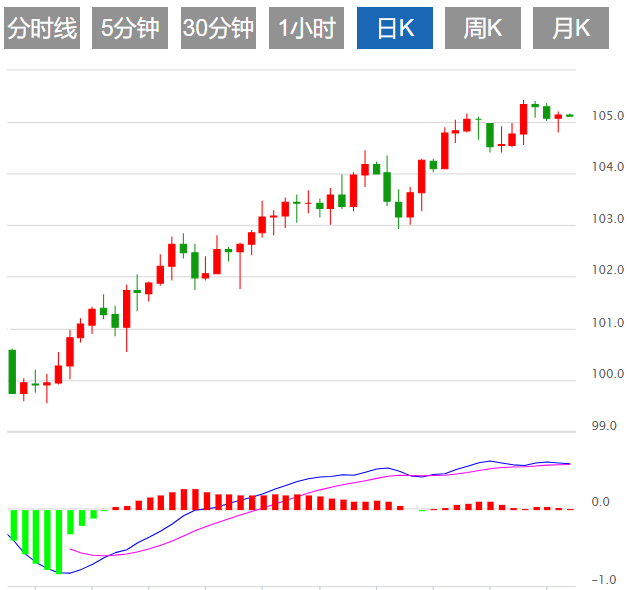
Task: Click the 100.0 price axis label
Action: coord(607,374)
